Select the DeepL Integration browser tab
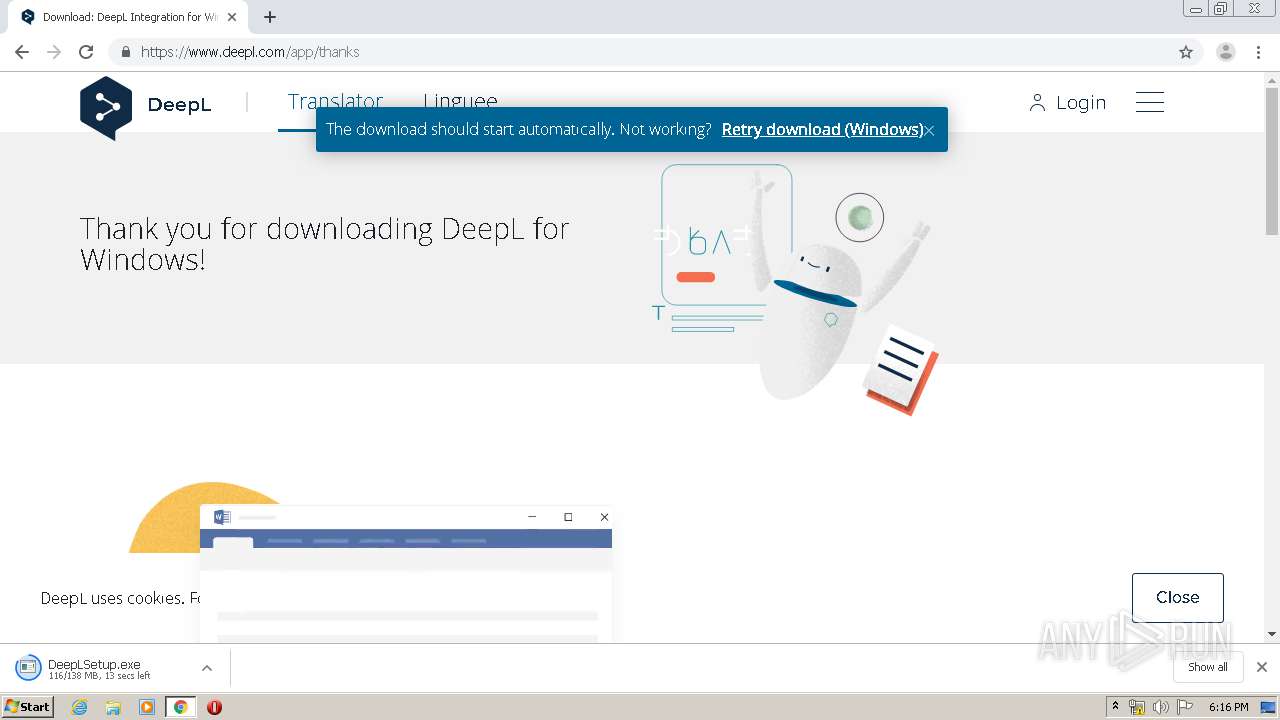The image size is (1280, 720). tap(129, 17)
